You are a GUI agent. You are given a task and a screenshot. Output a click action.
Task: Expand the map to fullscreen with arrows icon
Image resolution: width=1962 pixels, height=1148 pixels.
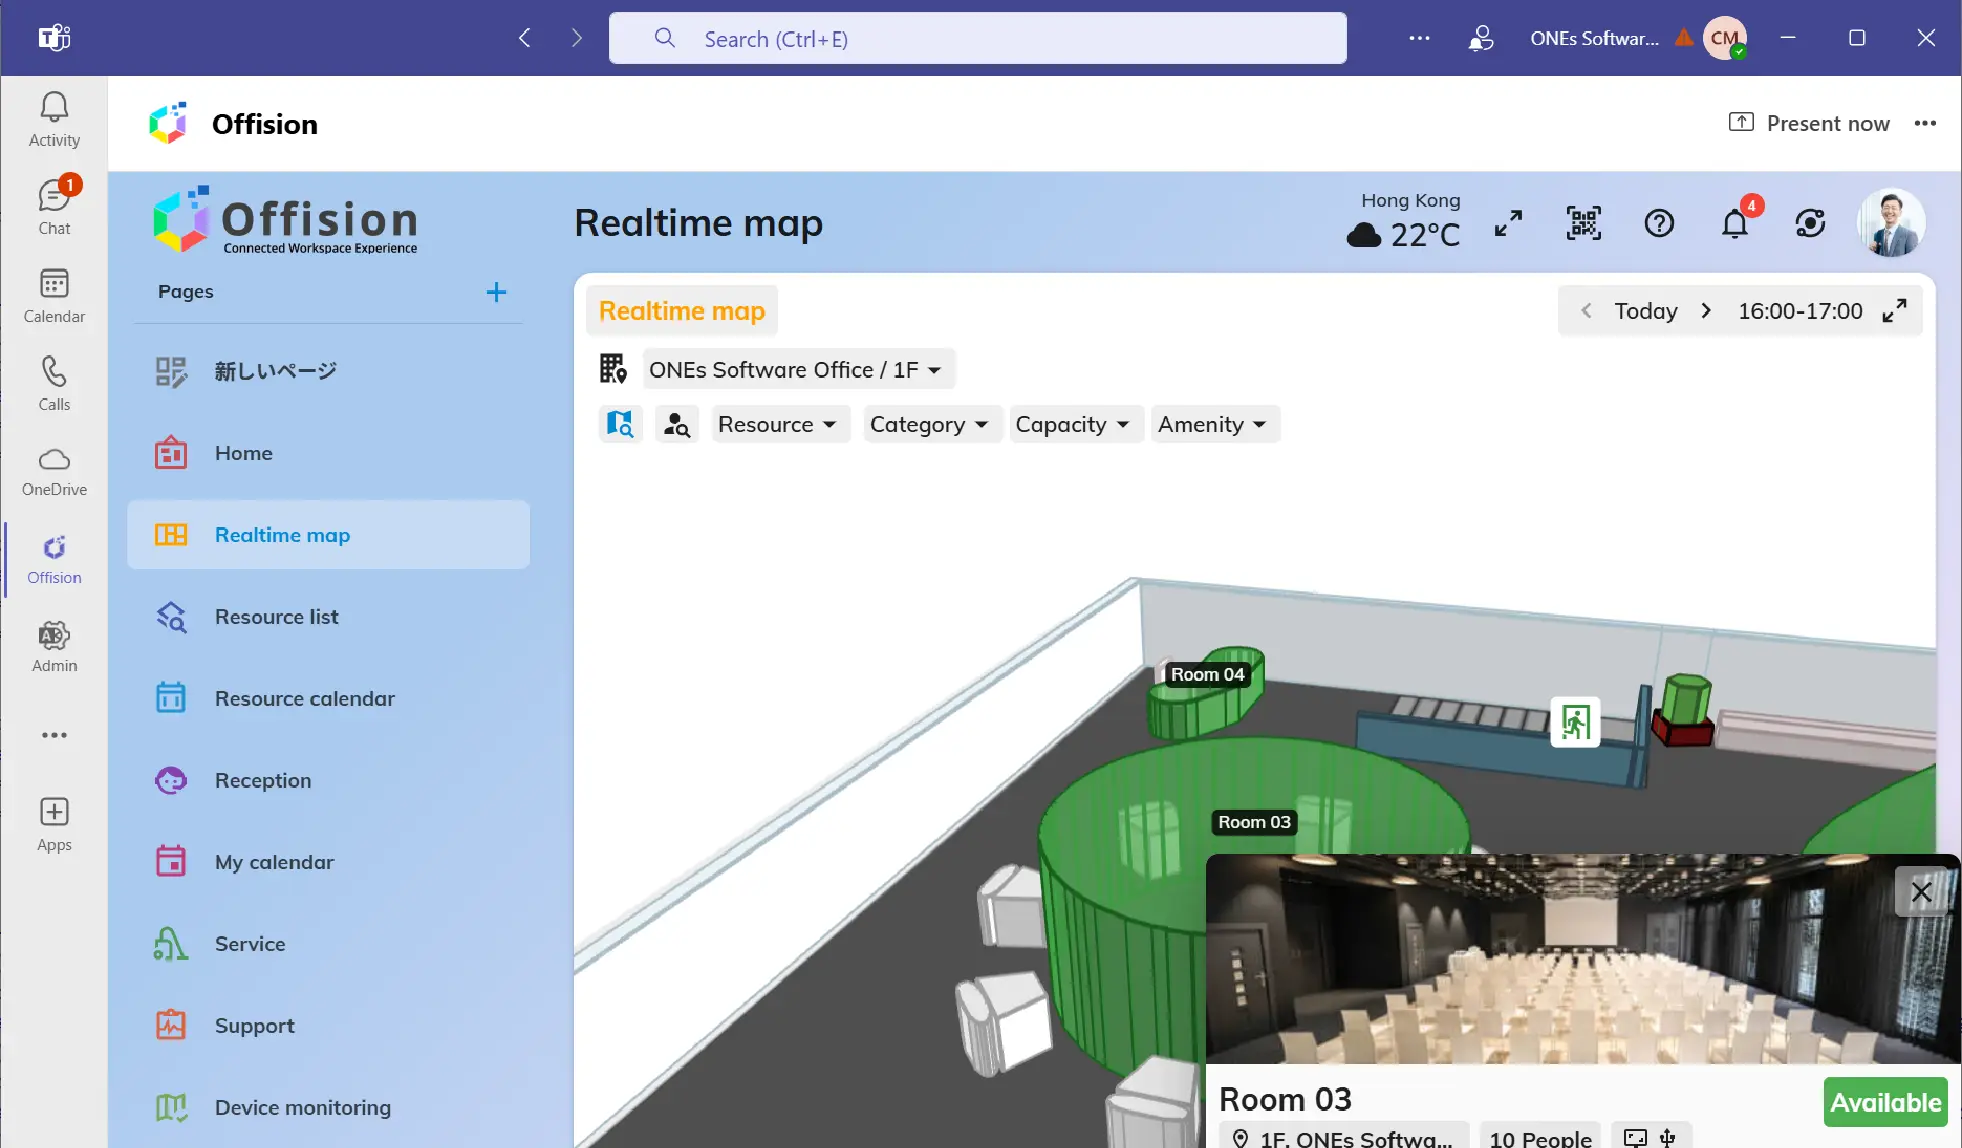(x=1508, y=222)
